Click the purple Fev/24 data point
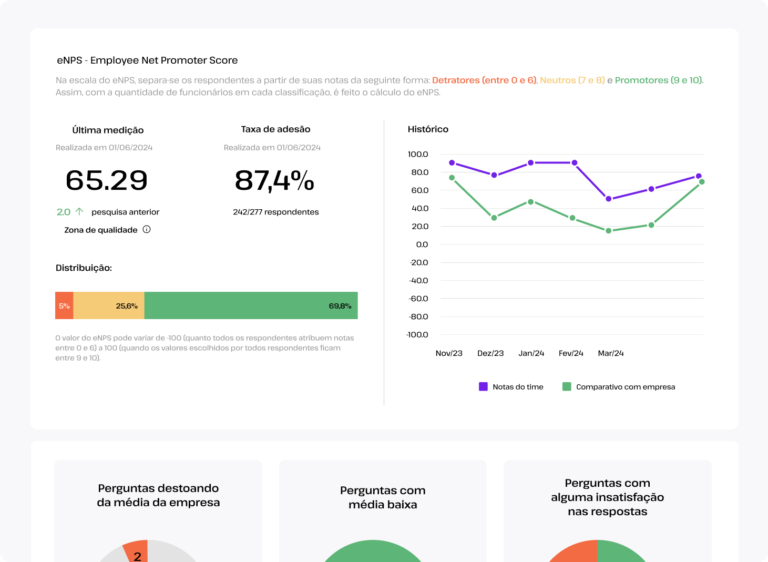The width and height of the screenshot is (768, 562). point(575,163)
